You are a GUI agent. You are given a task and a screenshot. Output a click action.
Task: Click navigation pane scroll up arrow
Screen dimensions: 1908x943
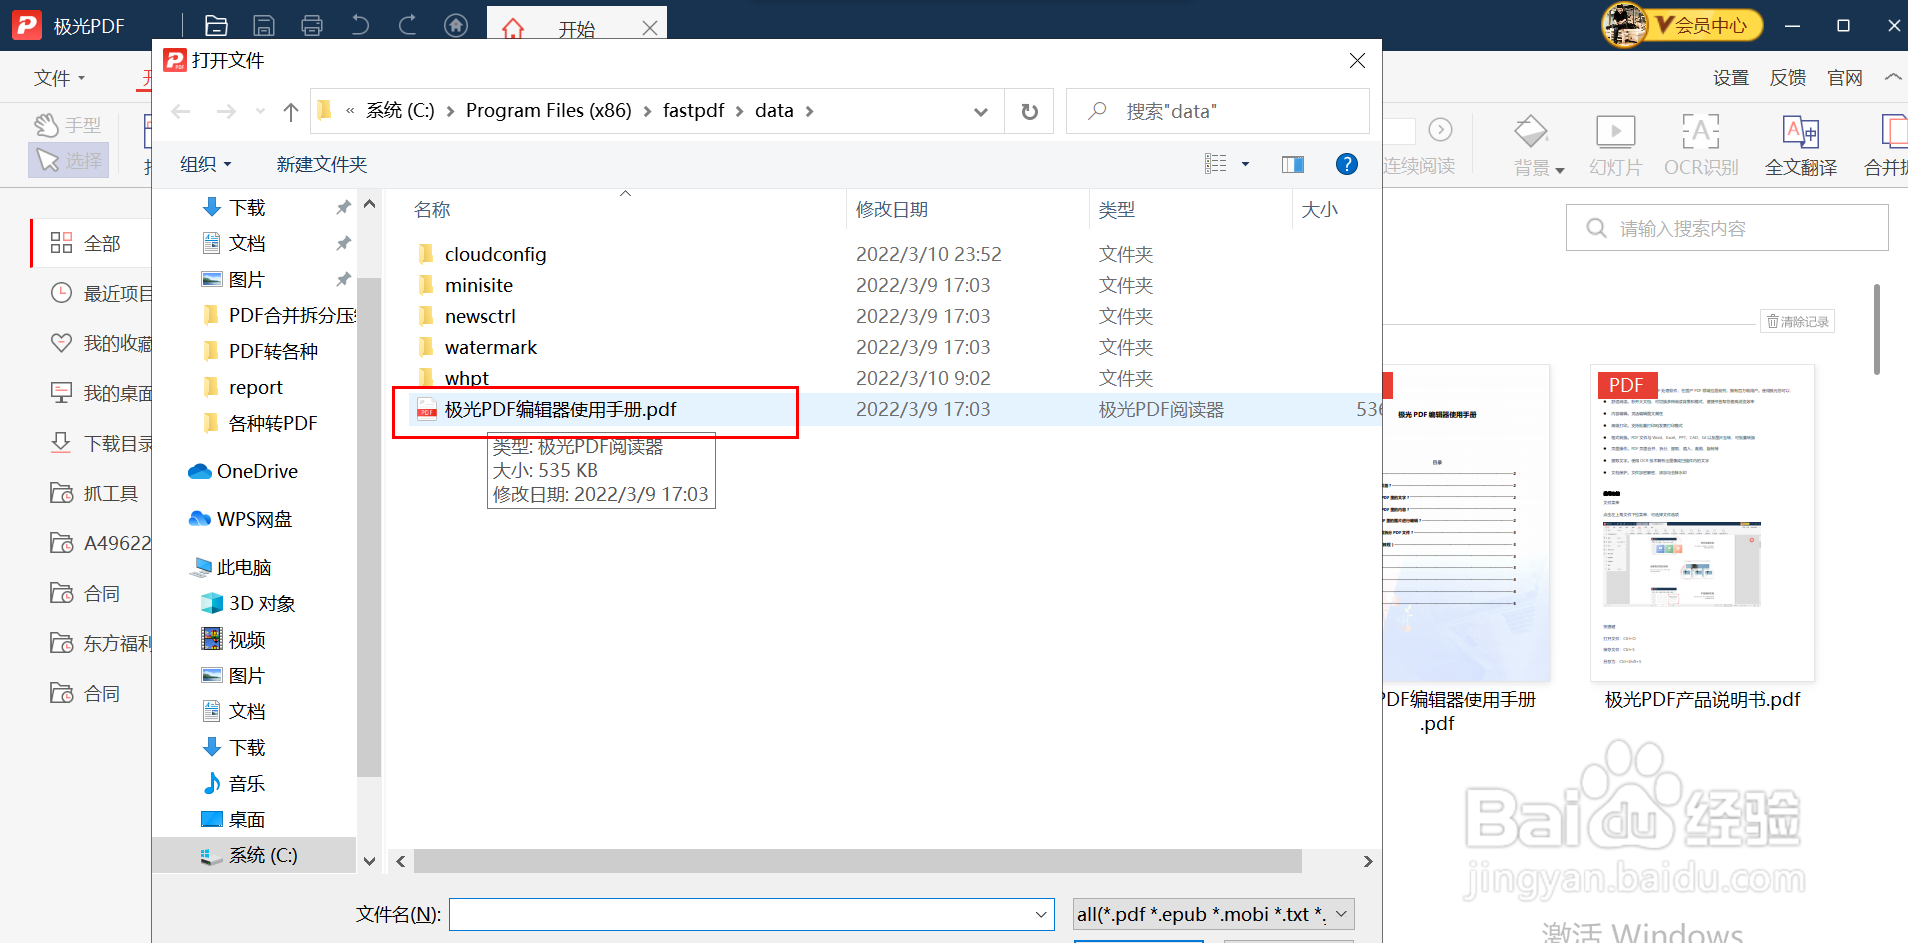369,204
